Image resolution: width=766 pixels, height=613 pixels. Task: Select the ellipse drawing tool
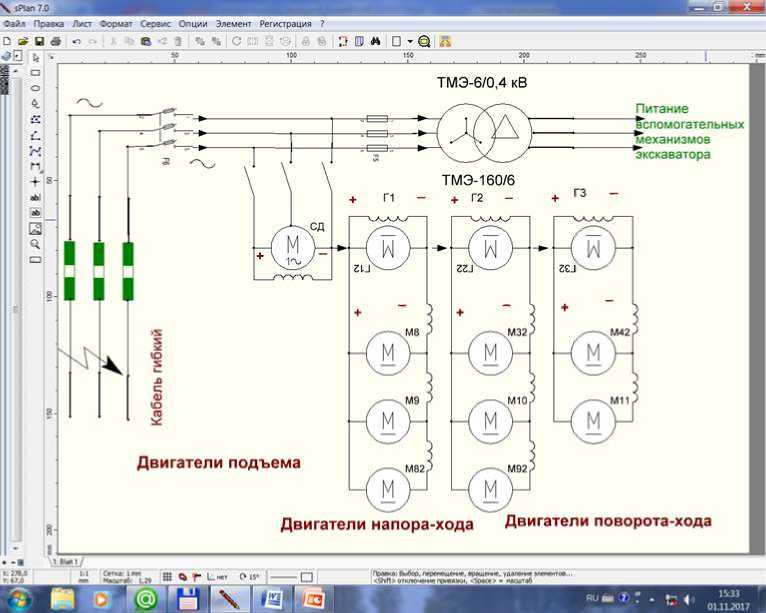35,88
